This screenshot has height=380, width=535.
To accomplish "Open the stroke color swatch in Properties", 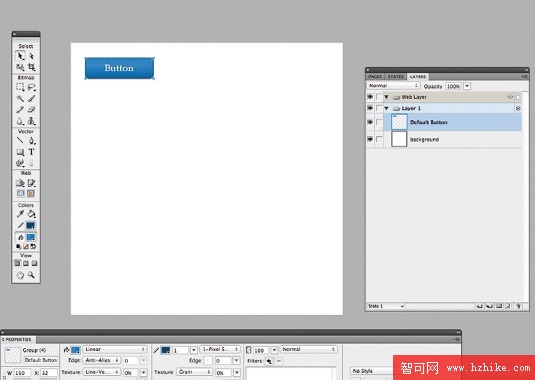I will click(165, 350).
